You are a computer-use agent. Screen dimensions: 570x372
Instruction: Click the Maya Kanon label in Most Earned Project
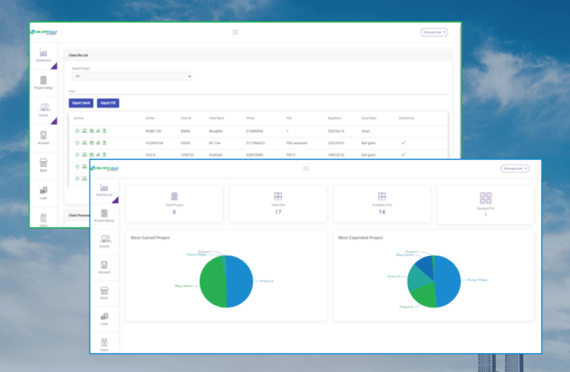(184, 286)
